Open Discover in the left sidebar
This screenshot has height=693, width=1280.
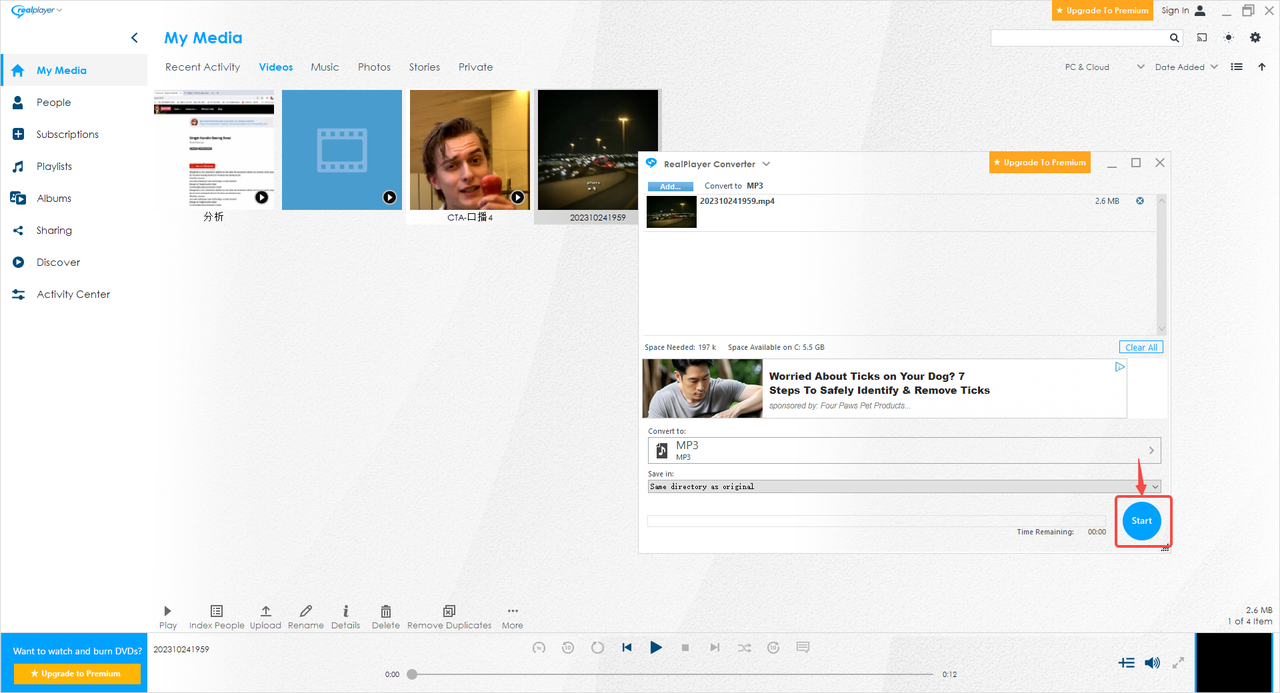tap(58, 262)
